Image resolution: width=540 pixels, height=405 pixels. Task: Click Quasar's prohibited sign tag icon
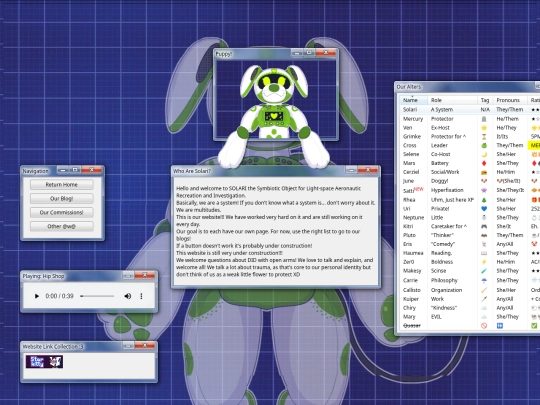tap(484, 326)
